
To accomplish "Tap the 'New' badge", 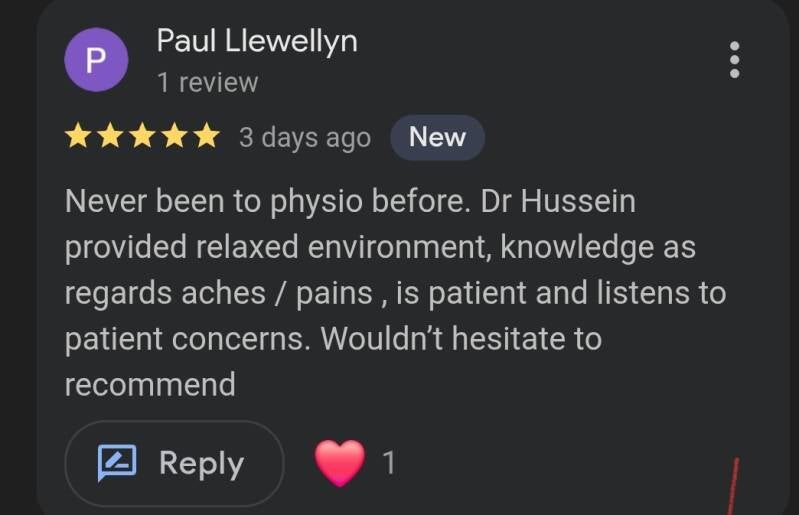I will (437, 137).
